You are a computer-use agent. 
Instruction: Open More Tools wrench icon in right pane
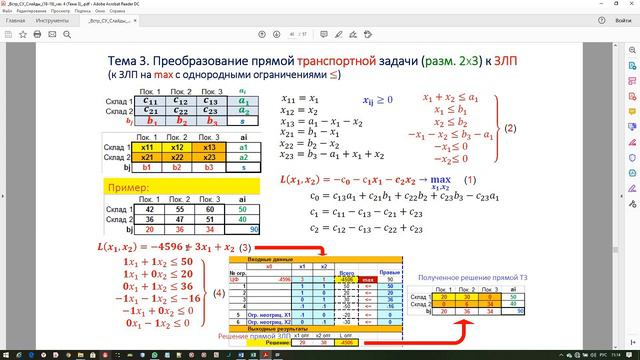632,204
